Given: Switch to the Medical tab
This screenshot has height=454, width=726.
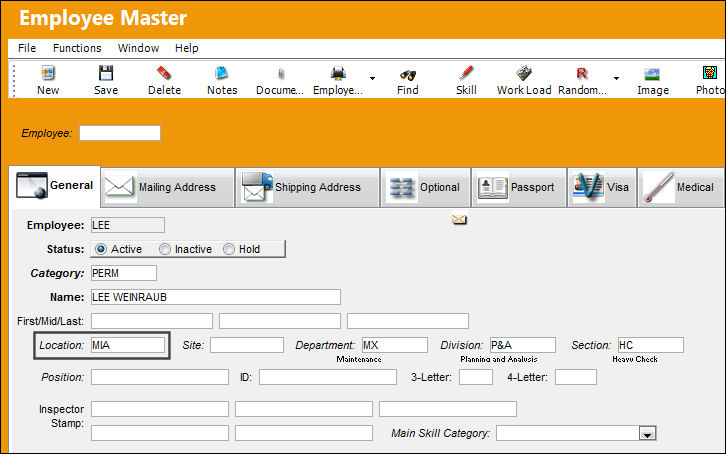Looking at the screenshot, I should 681,187.
